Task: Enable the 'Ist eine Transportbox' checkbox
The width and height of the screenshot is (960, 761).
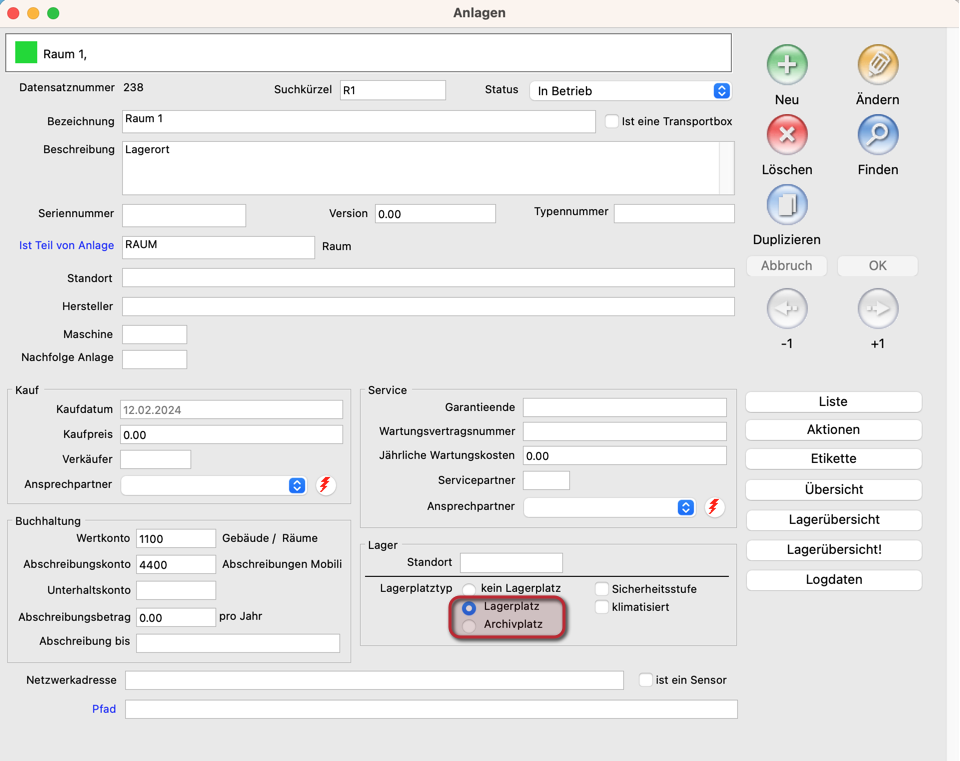Action: tap(612, 122)
